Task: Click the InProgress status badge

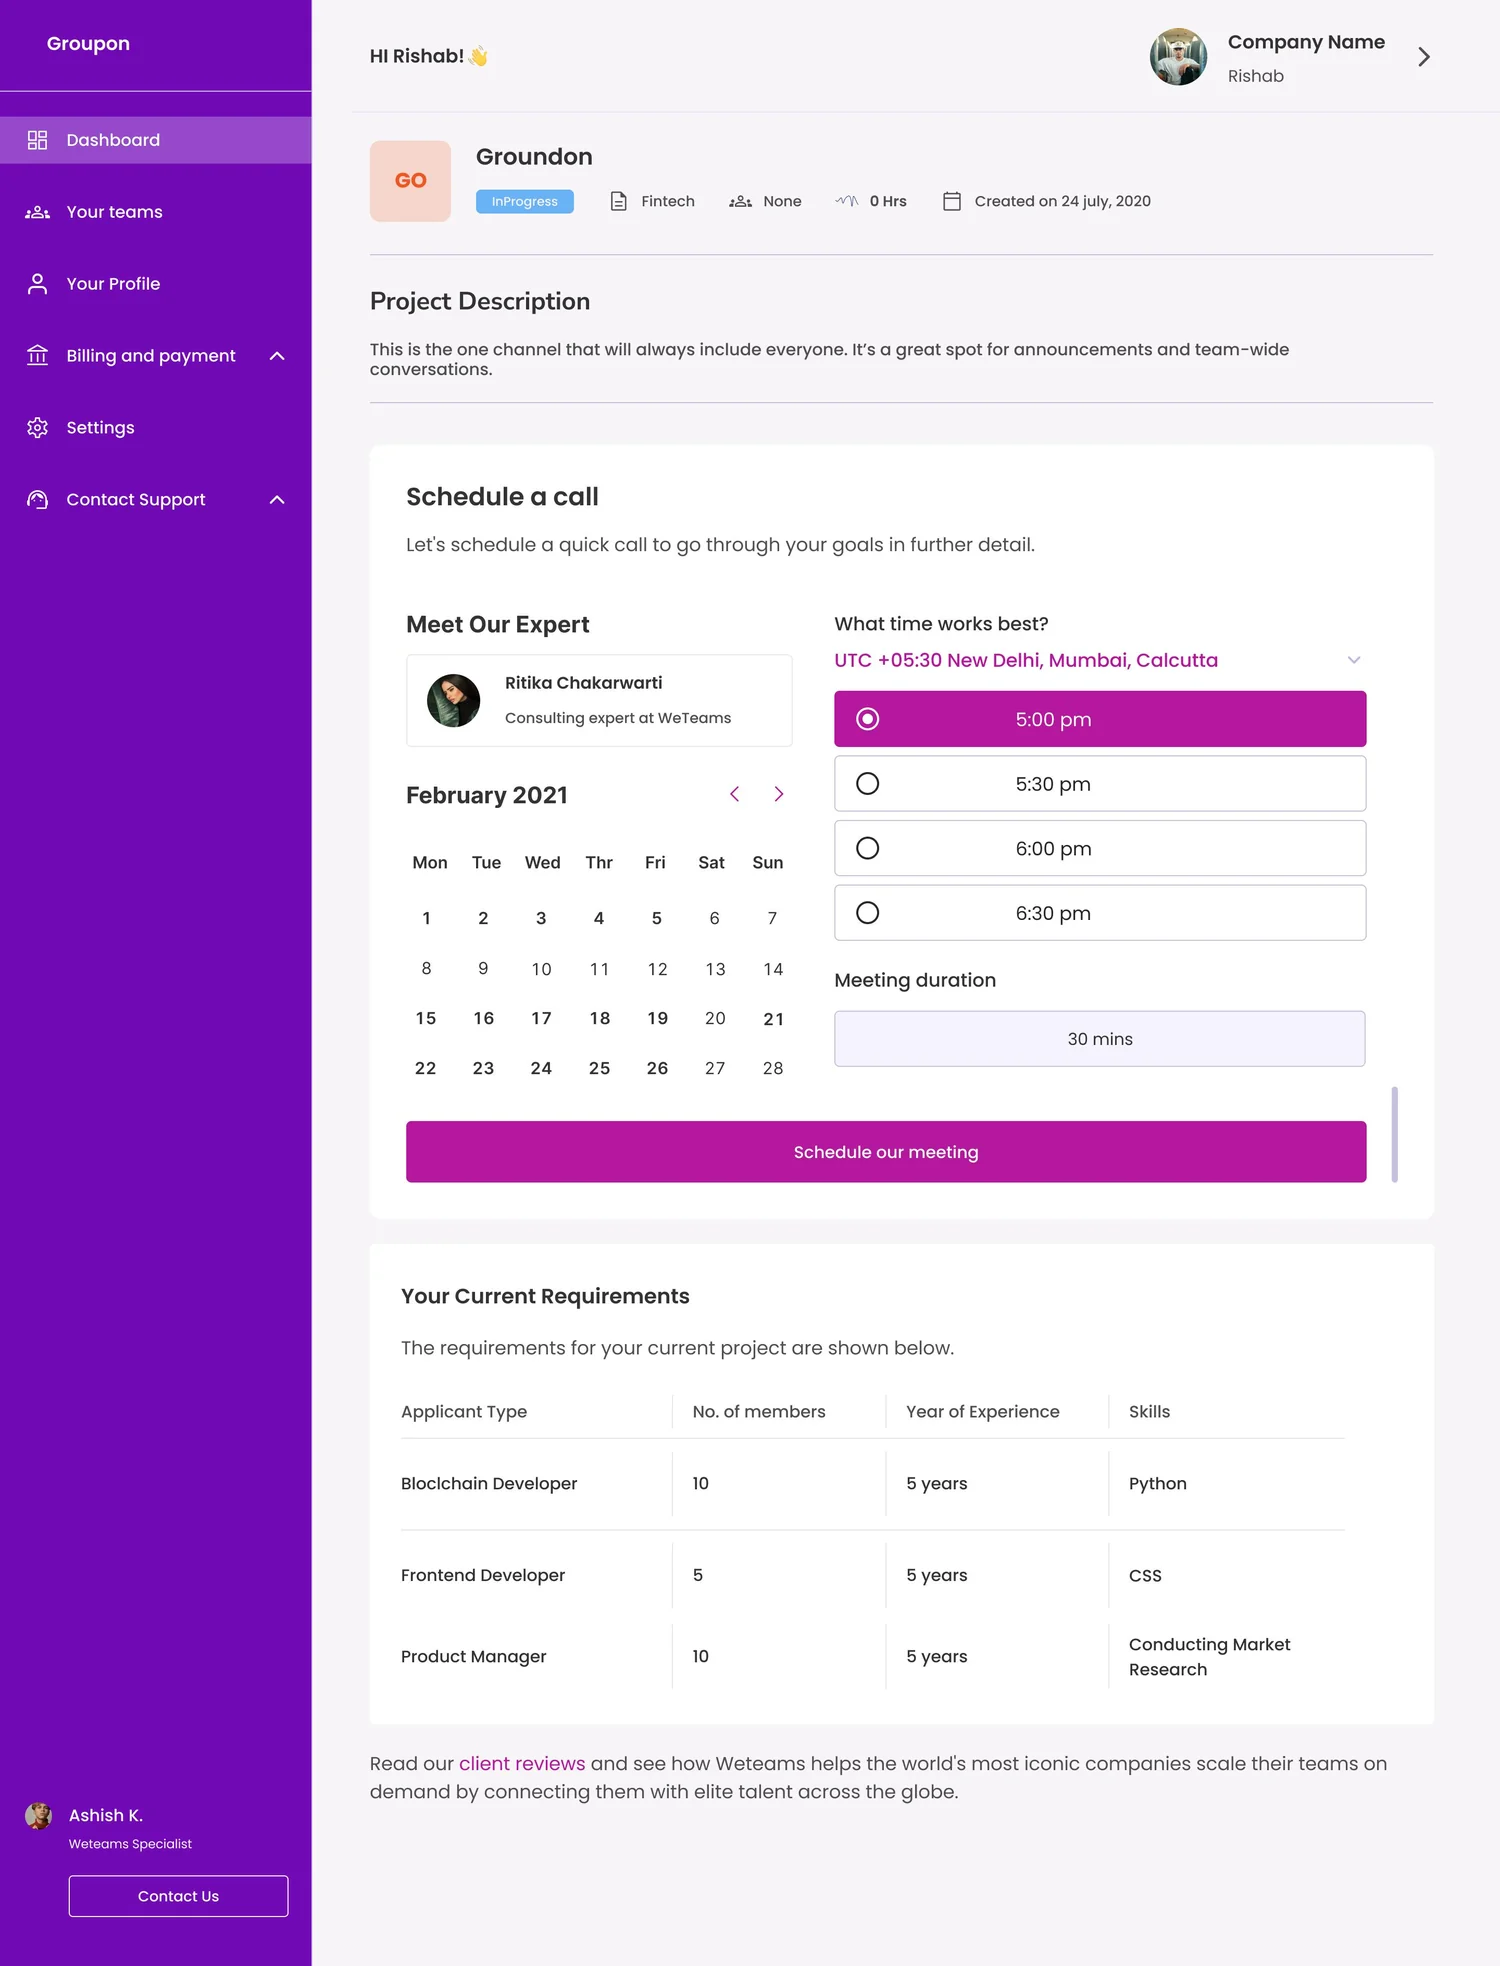Action: (x=525, y=201)
